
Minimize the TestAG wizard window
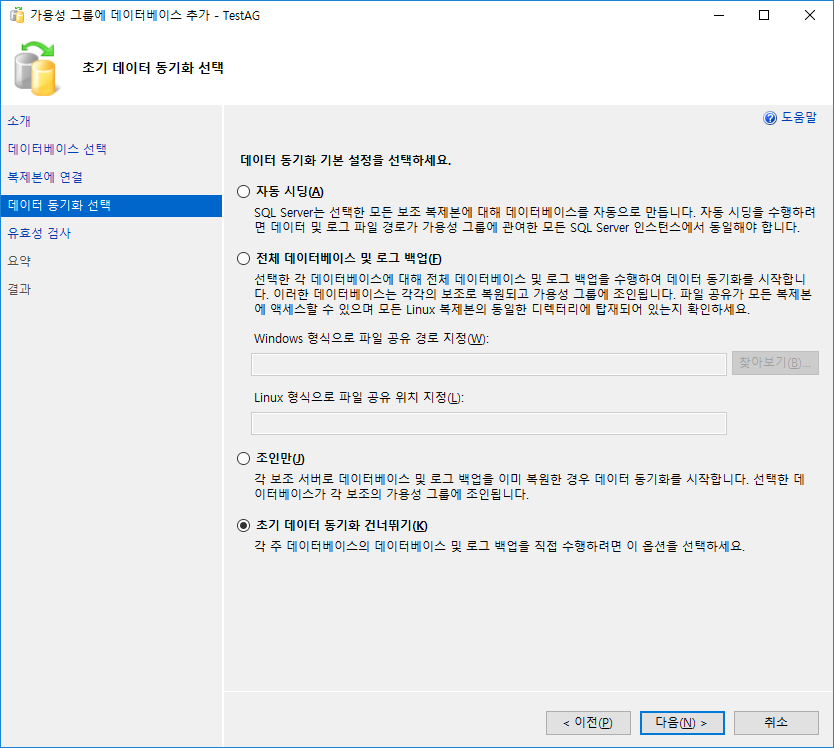[x=719, y=15]
